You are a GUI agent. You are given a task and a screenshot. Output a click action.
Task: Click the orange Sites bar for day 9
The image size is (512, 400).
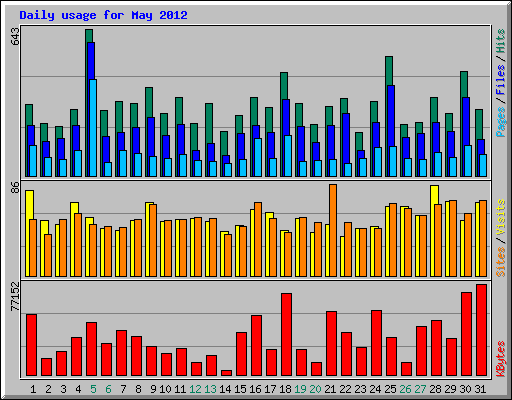153,240
